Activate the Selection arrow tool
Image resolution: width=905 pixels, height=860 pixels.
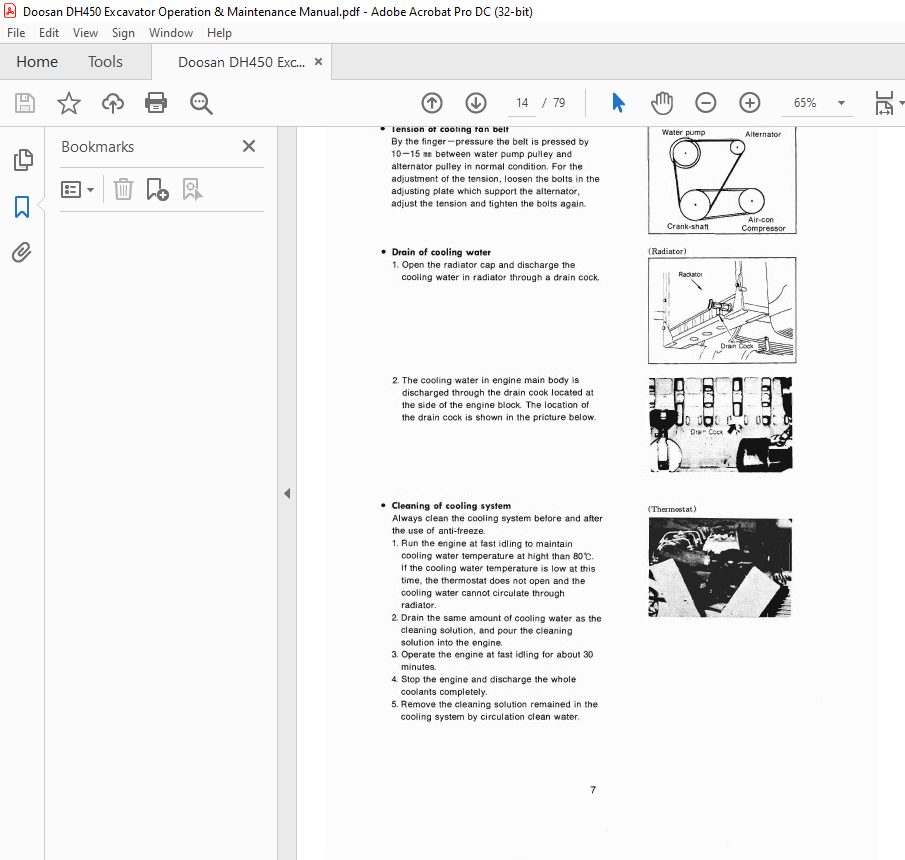point(618,103)
